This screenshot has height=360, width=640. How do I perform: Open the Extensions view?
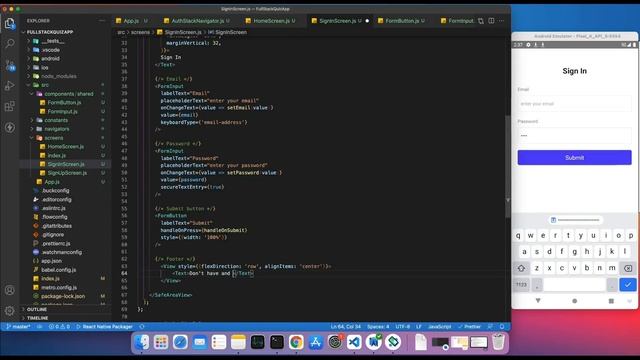coord(9,107)
